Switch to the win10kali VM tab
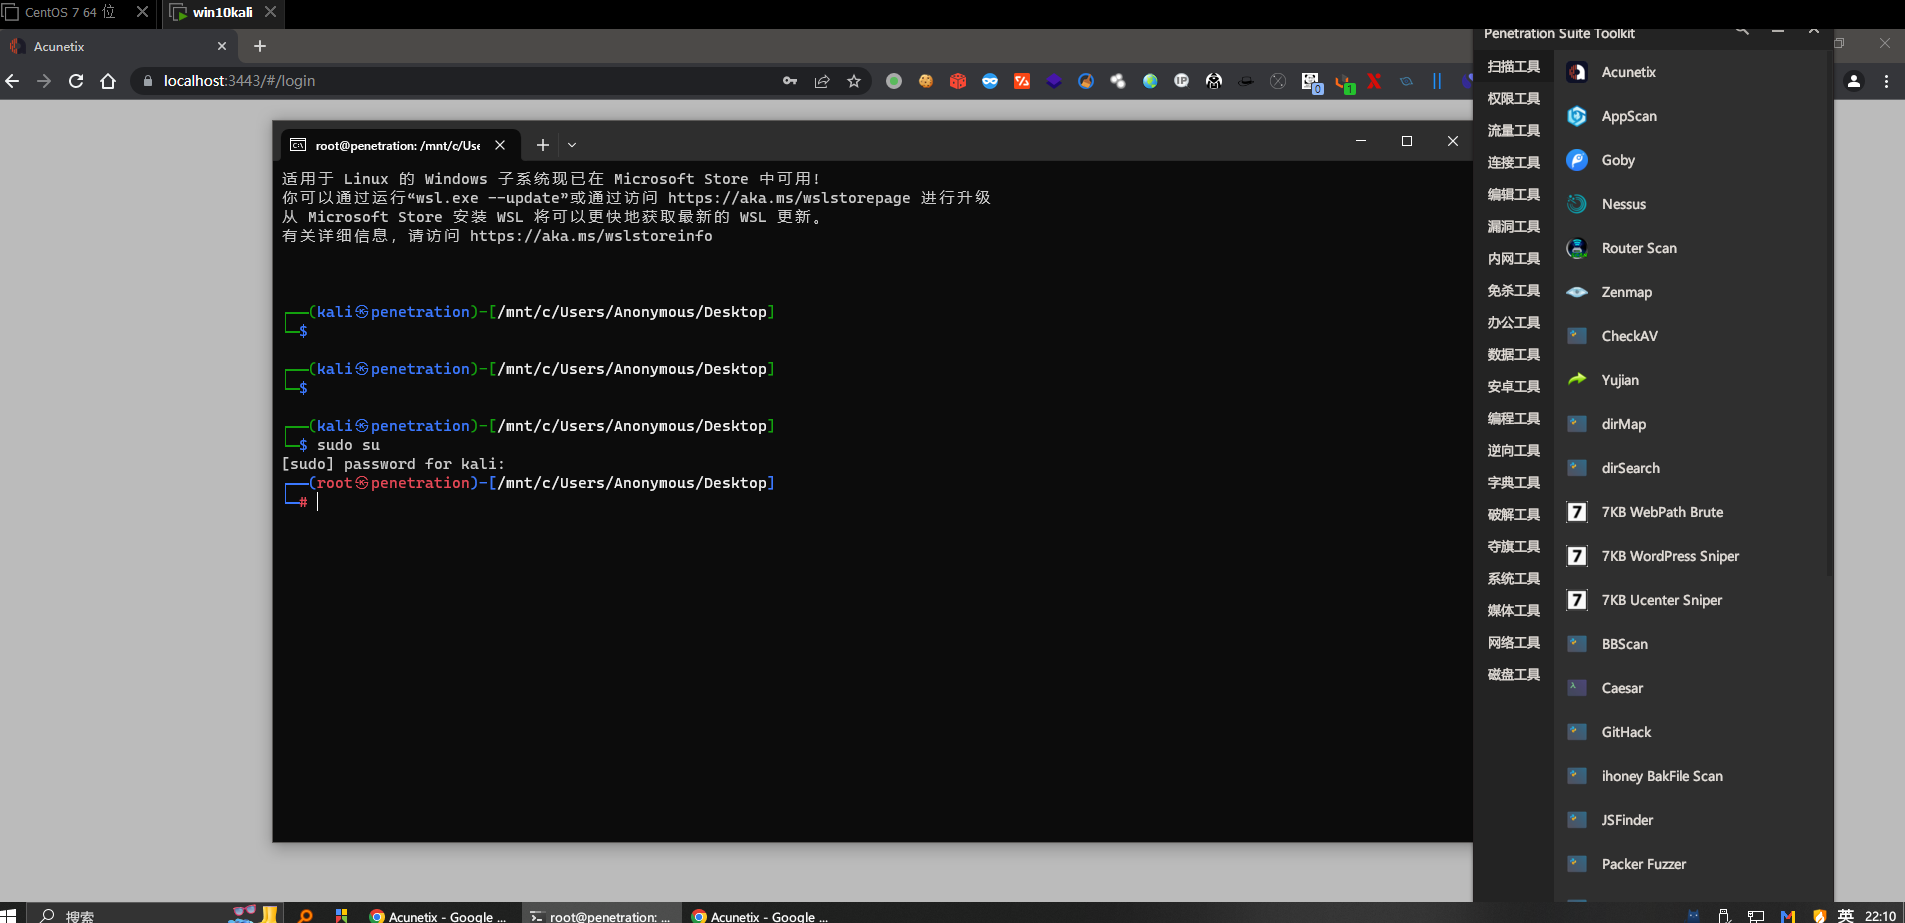The width and height of the screenshot is (1905, 923). point(222,12)
